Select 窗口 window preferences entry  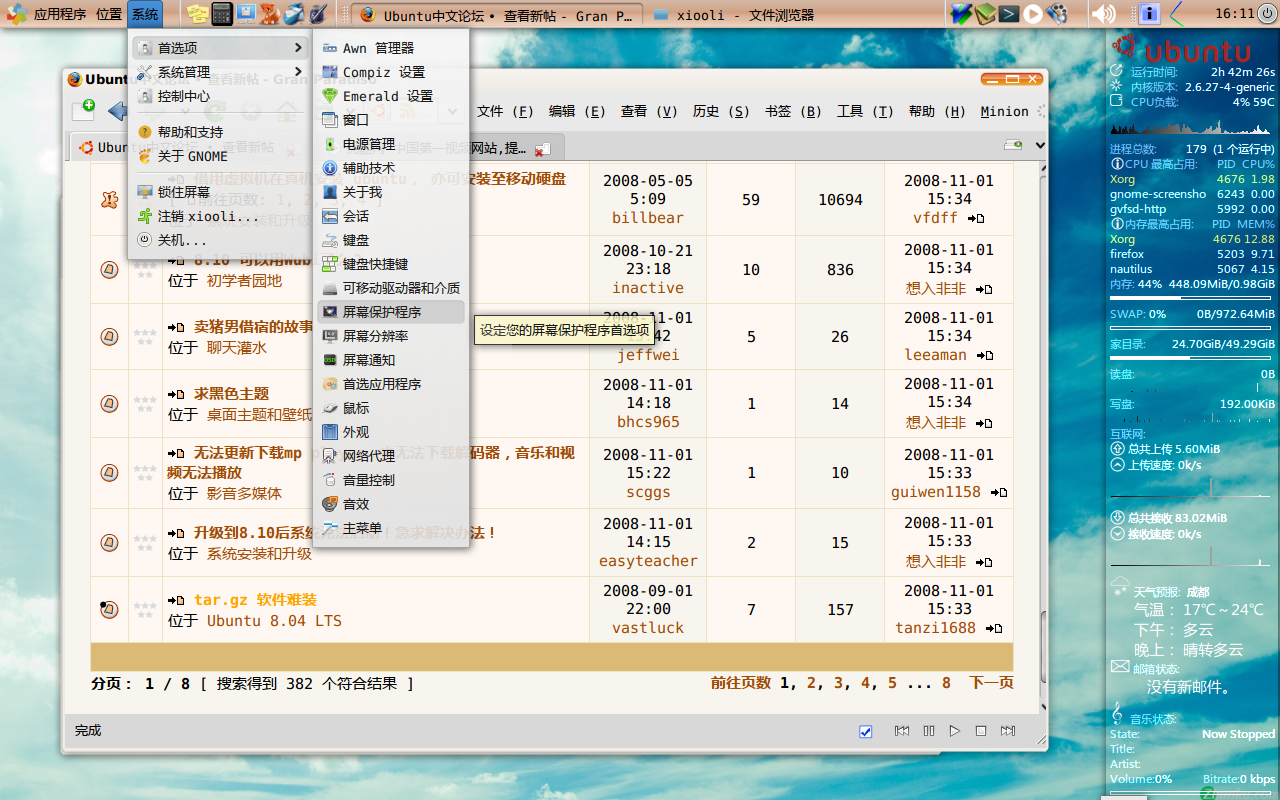(x=391, y=120)
